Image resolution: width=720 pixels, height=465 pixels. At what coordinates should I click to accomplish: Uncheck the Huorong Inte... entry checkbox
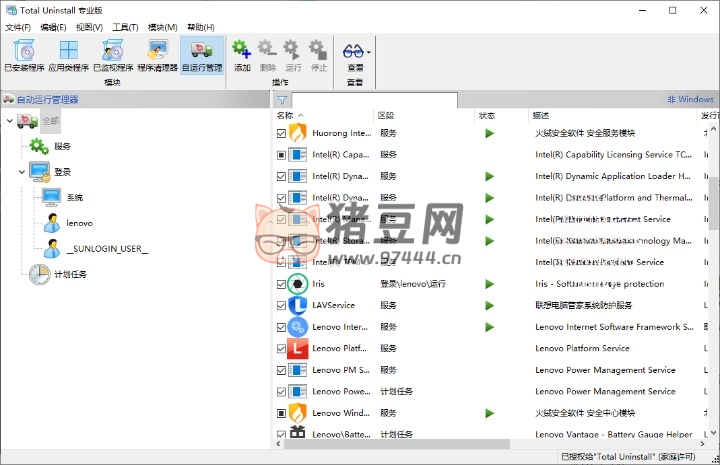pos(281,133)
